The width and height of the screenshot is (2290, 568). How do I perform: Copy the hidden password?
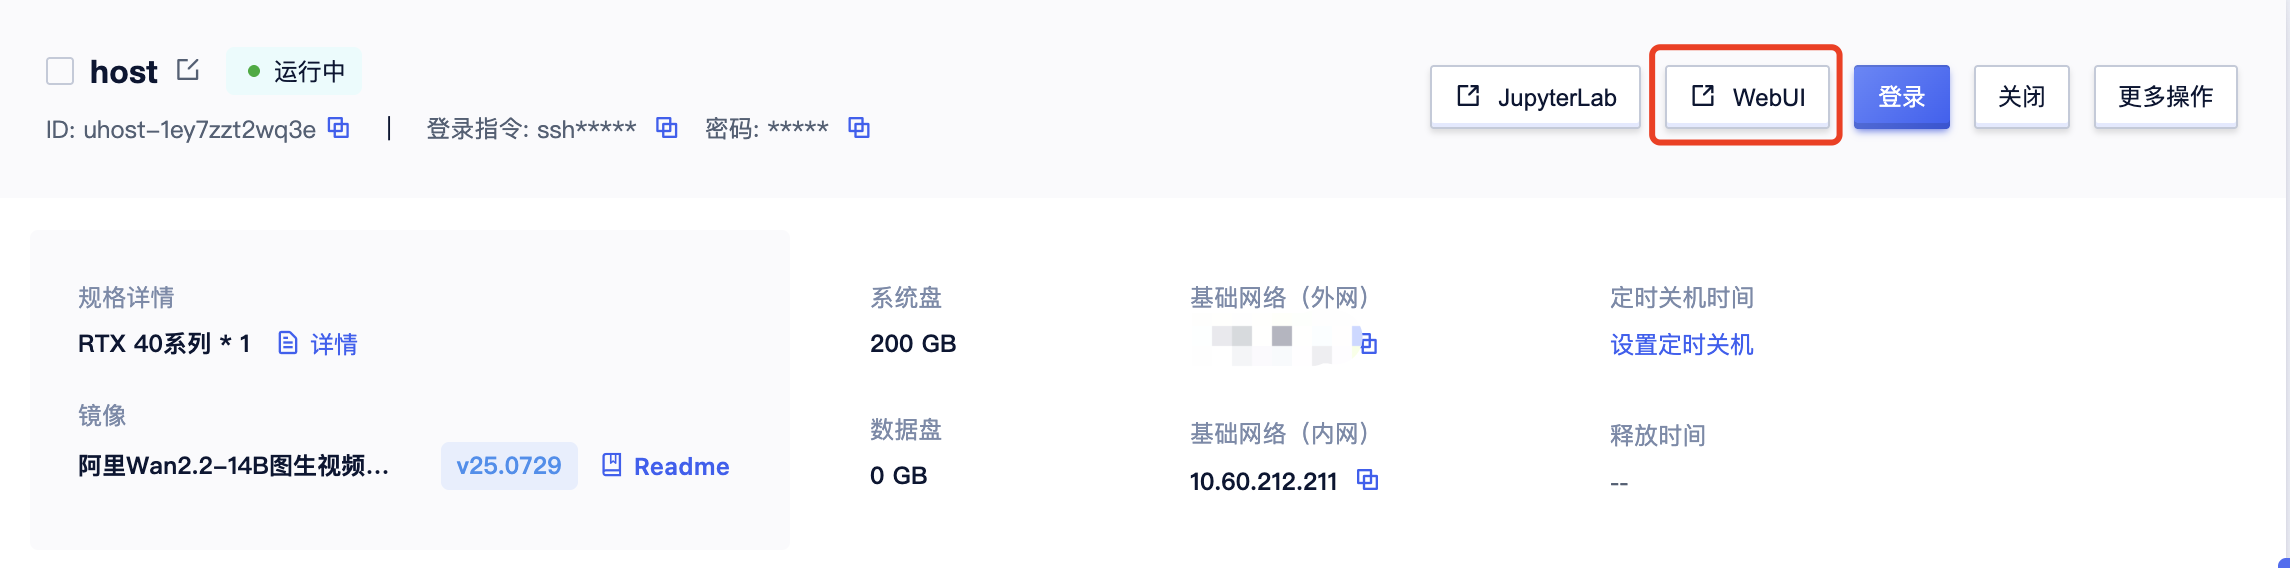coord(858,128)
